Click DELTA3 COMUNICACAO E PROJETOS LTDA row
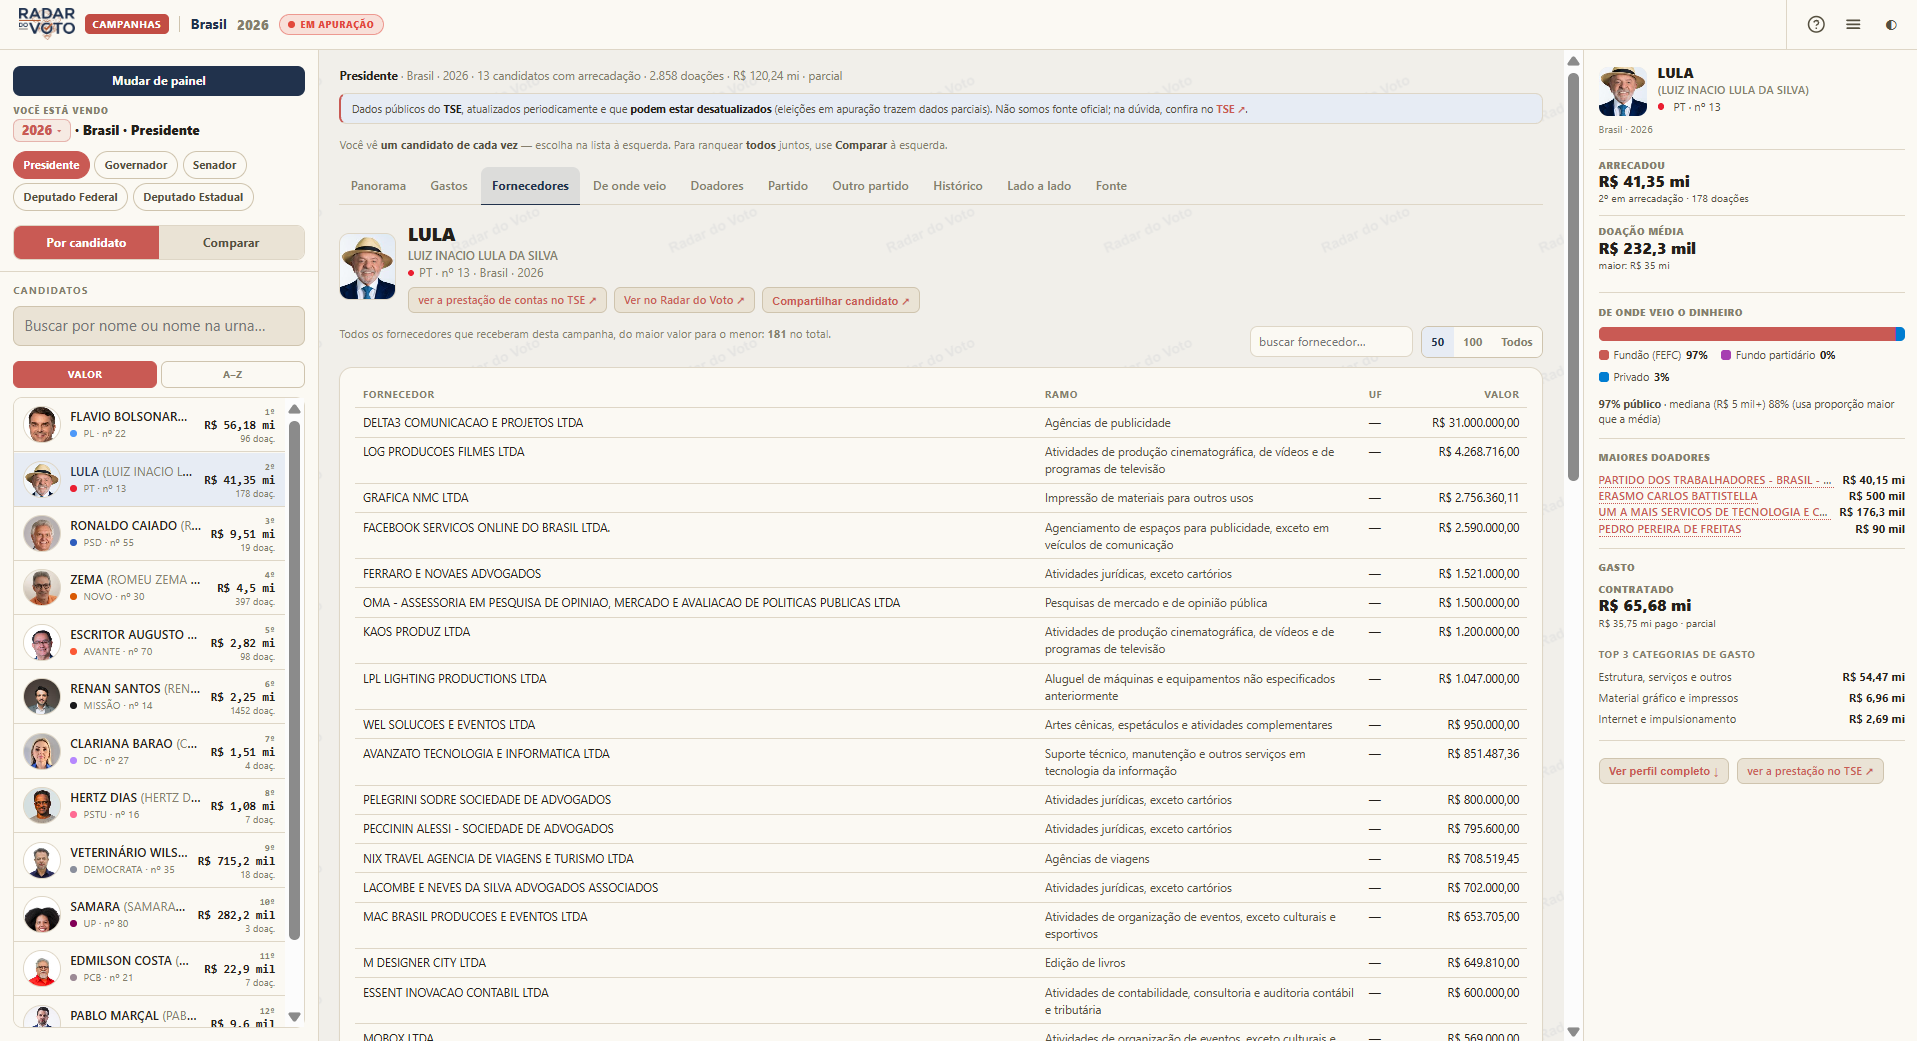 [x=941, y=423]
